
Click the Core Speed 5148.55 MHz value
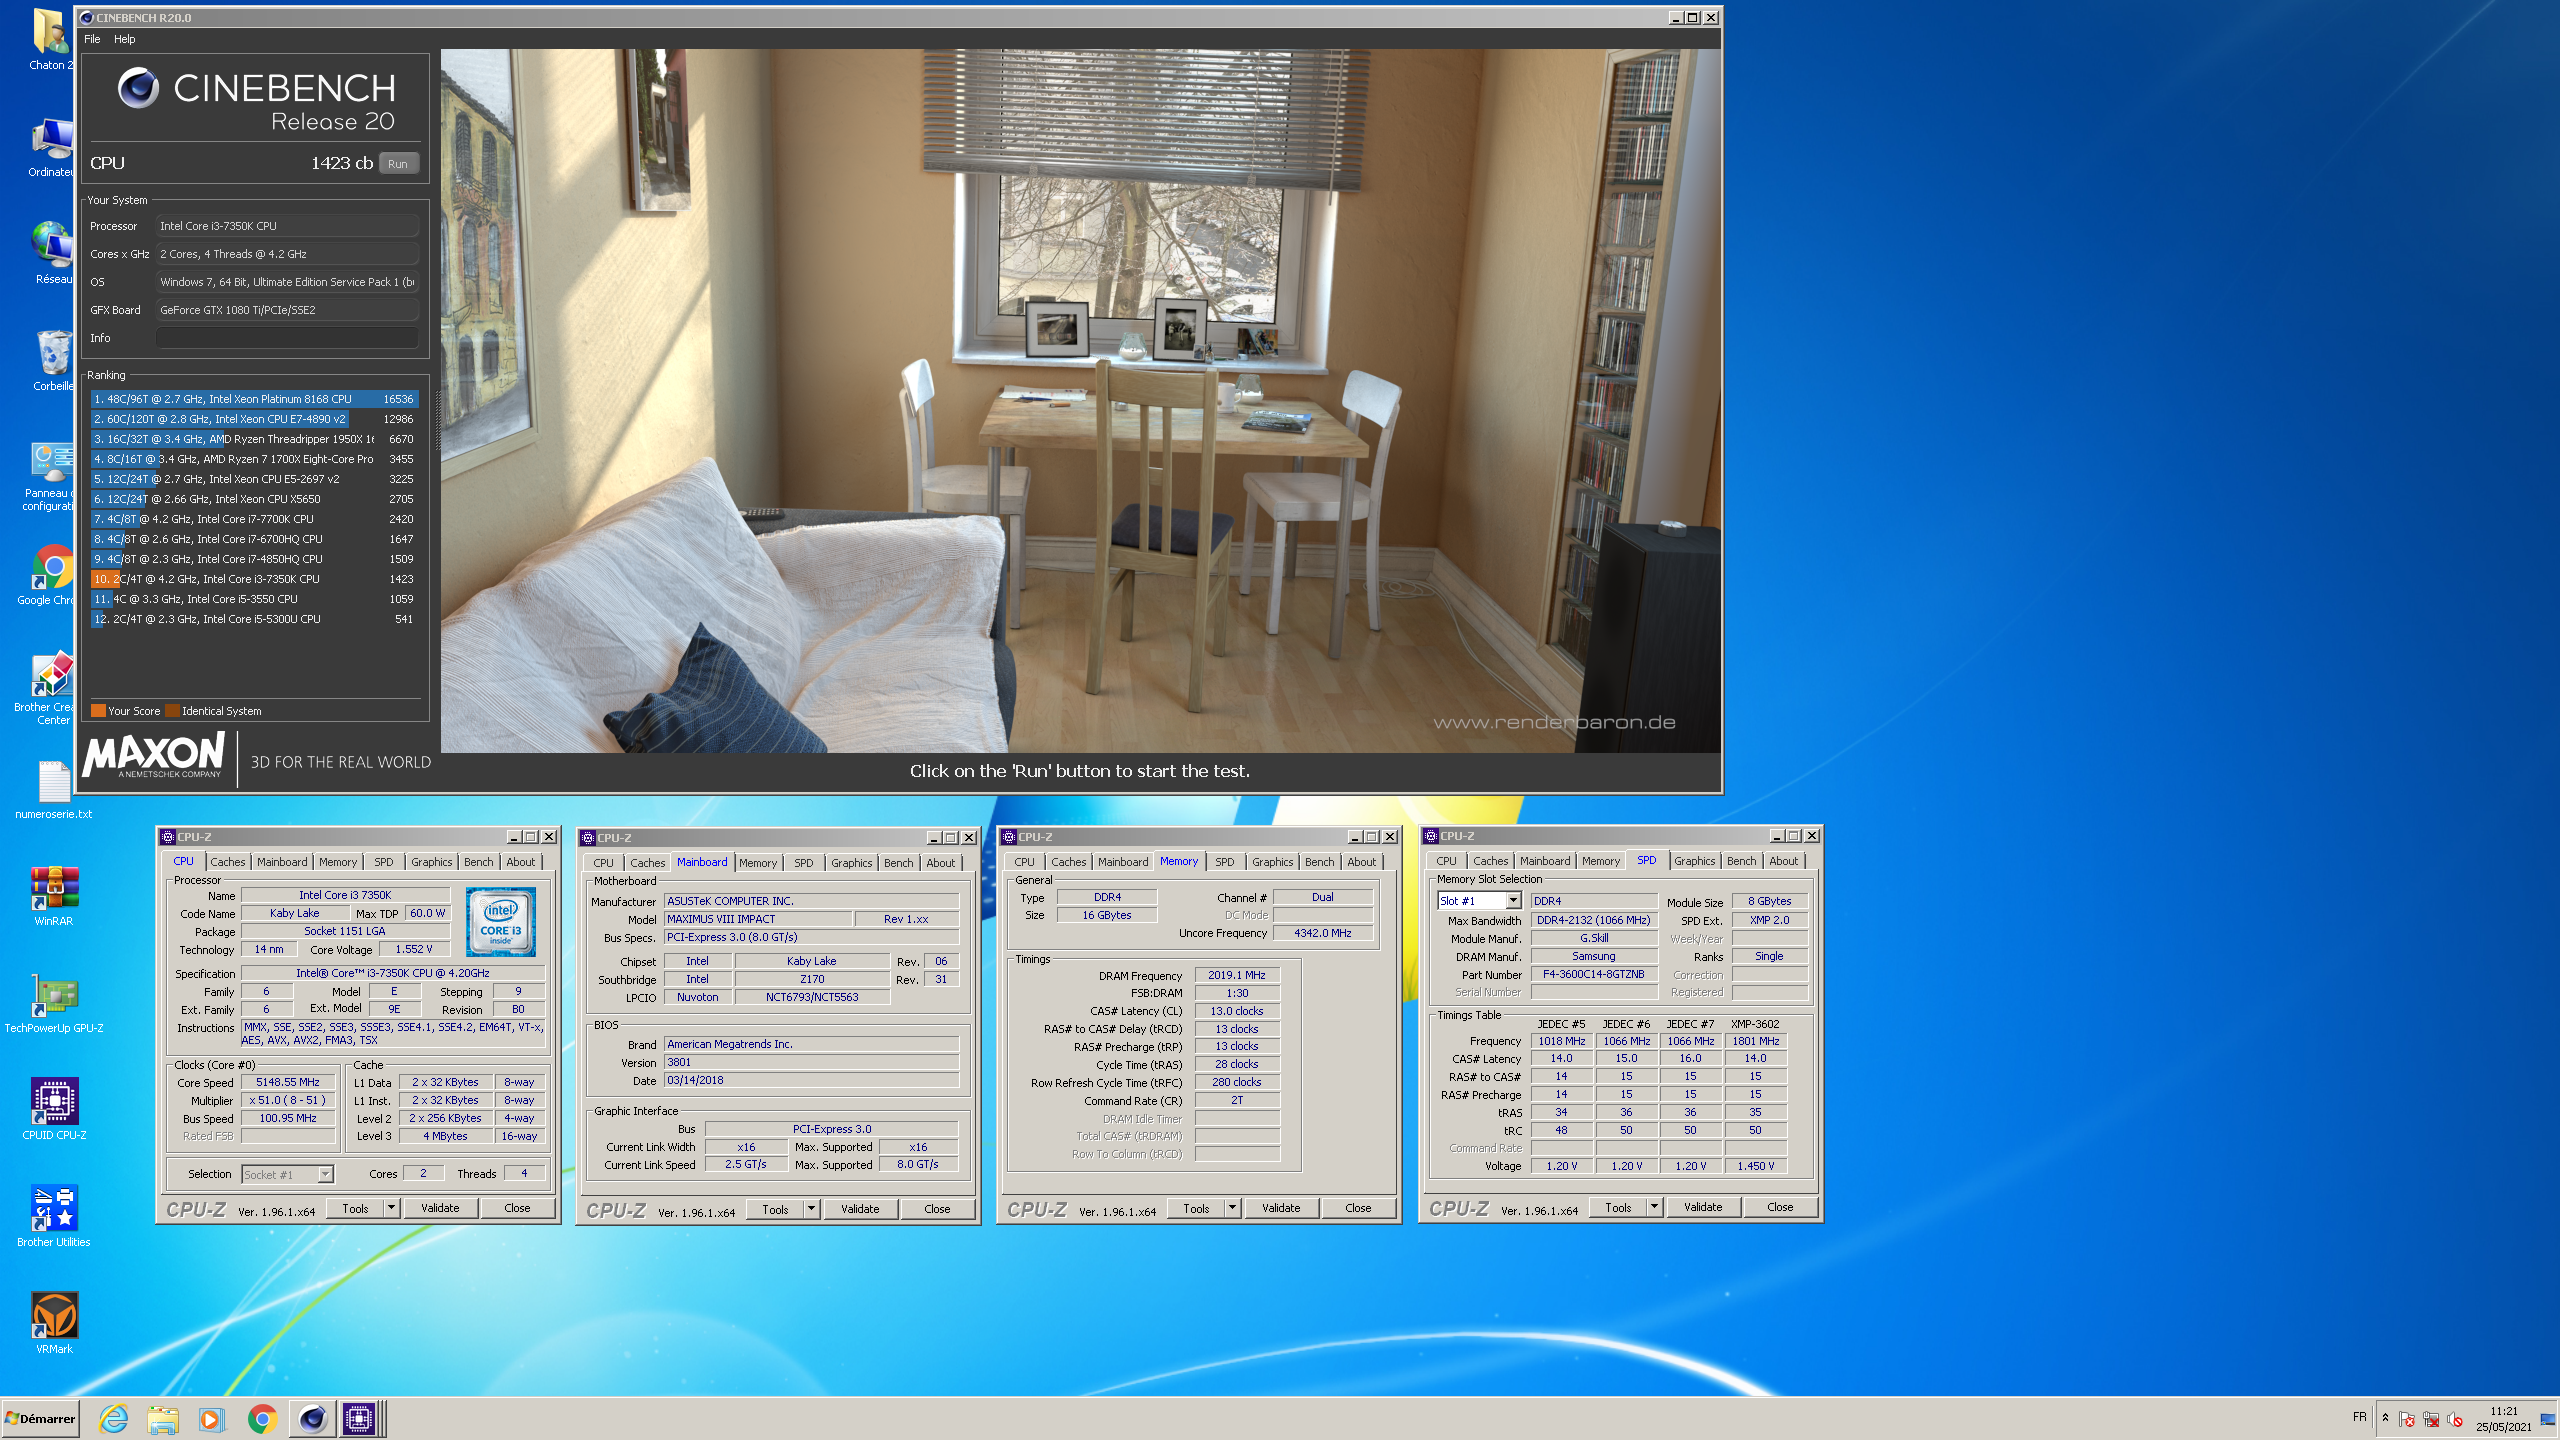[x=288, y=1082]
